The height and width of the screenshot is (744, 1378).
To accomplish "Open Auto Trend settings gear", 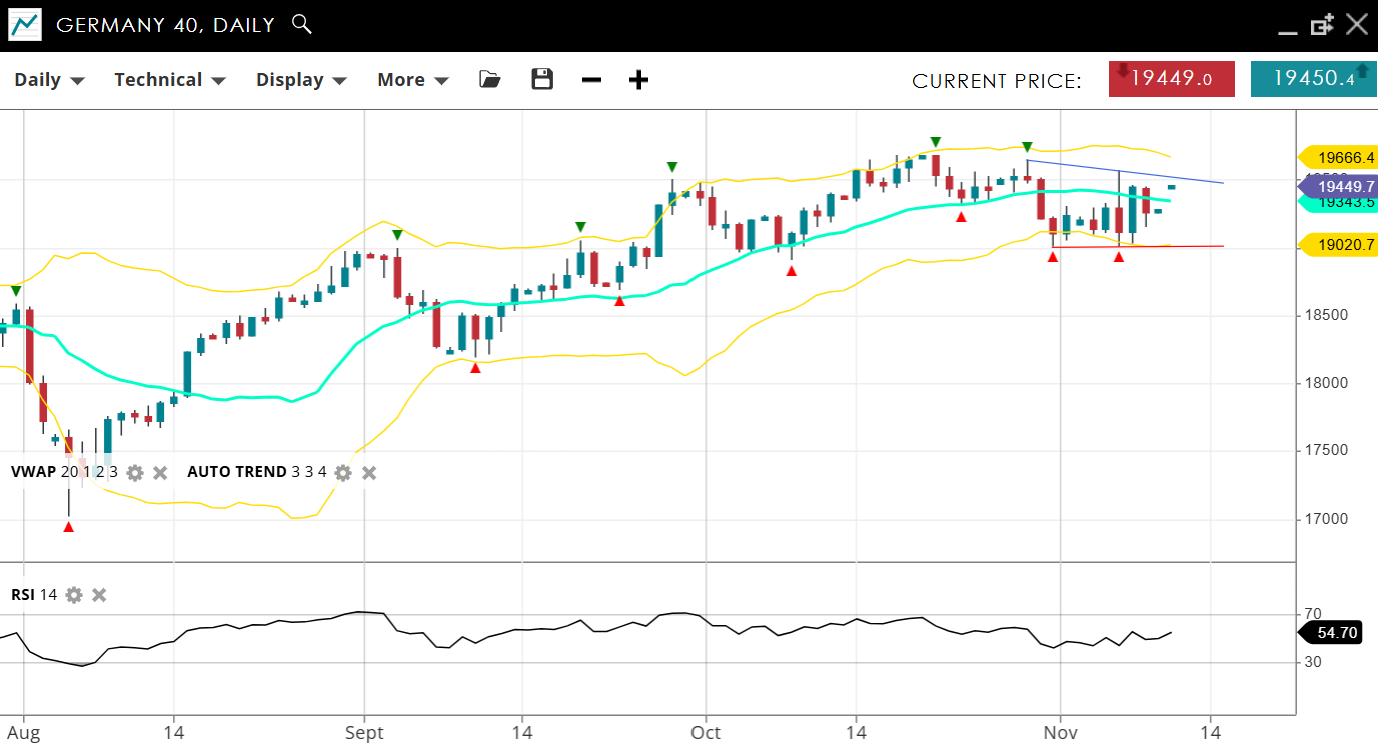I will [x=343, y=472].
